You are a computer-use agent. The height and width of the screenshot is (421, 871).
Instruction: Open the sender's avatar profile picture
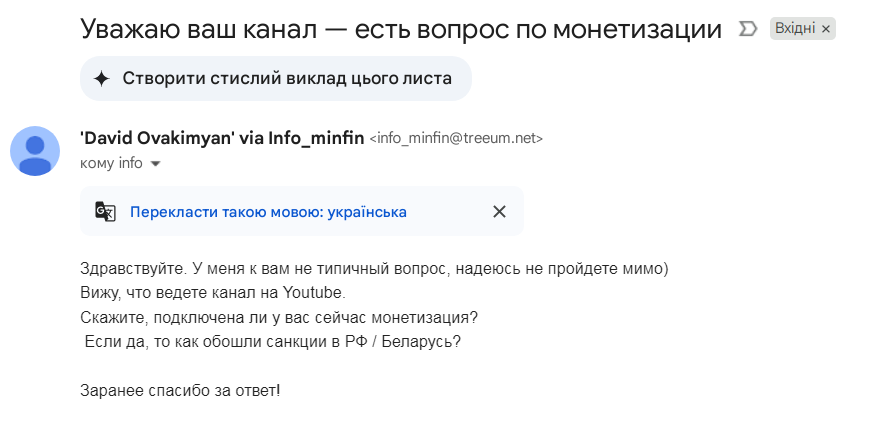pos(35,151)
